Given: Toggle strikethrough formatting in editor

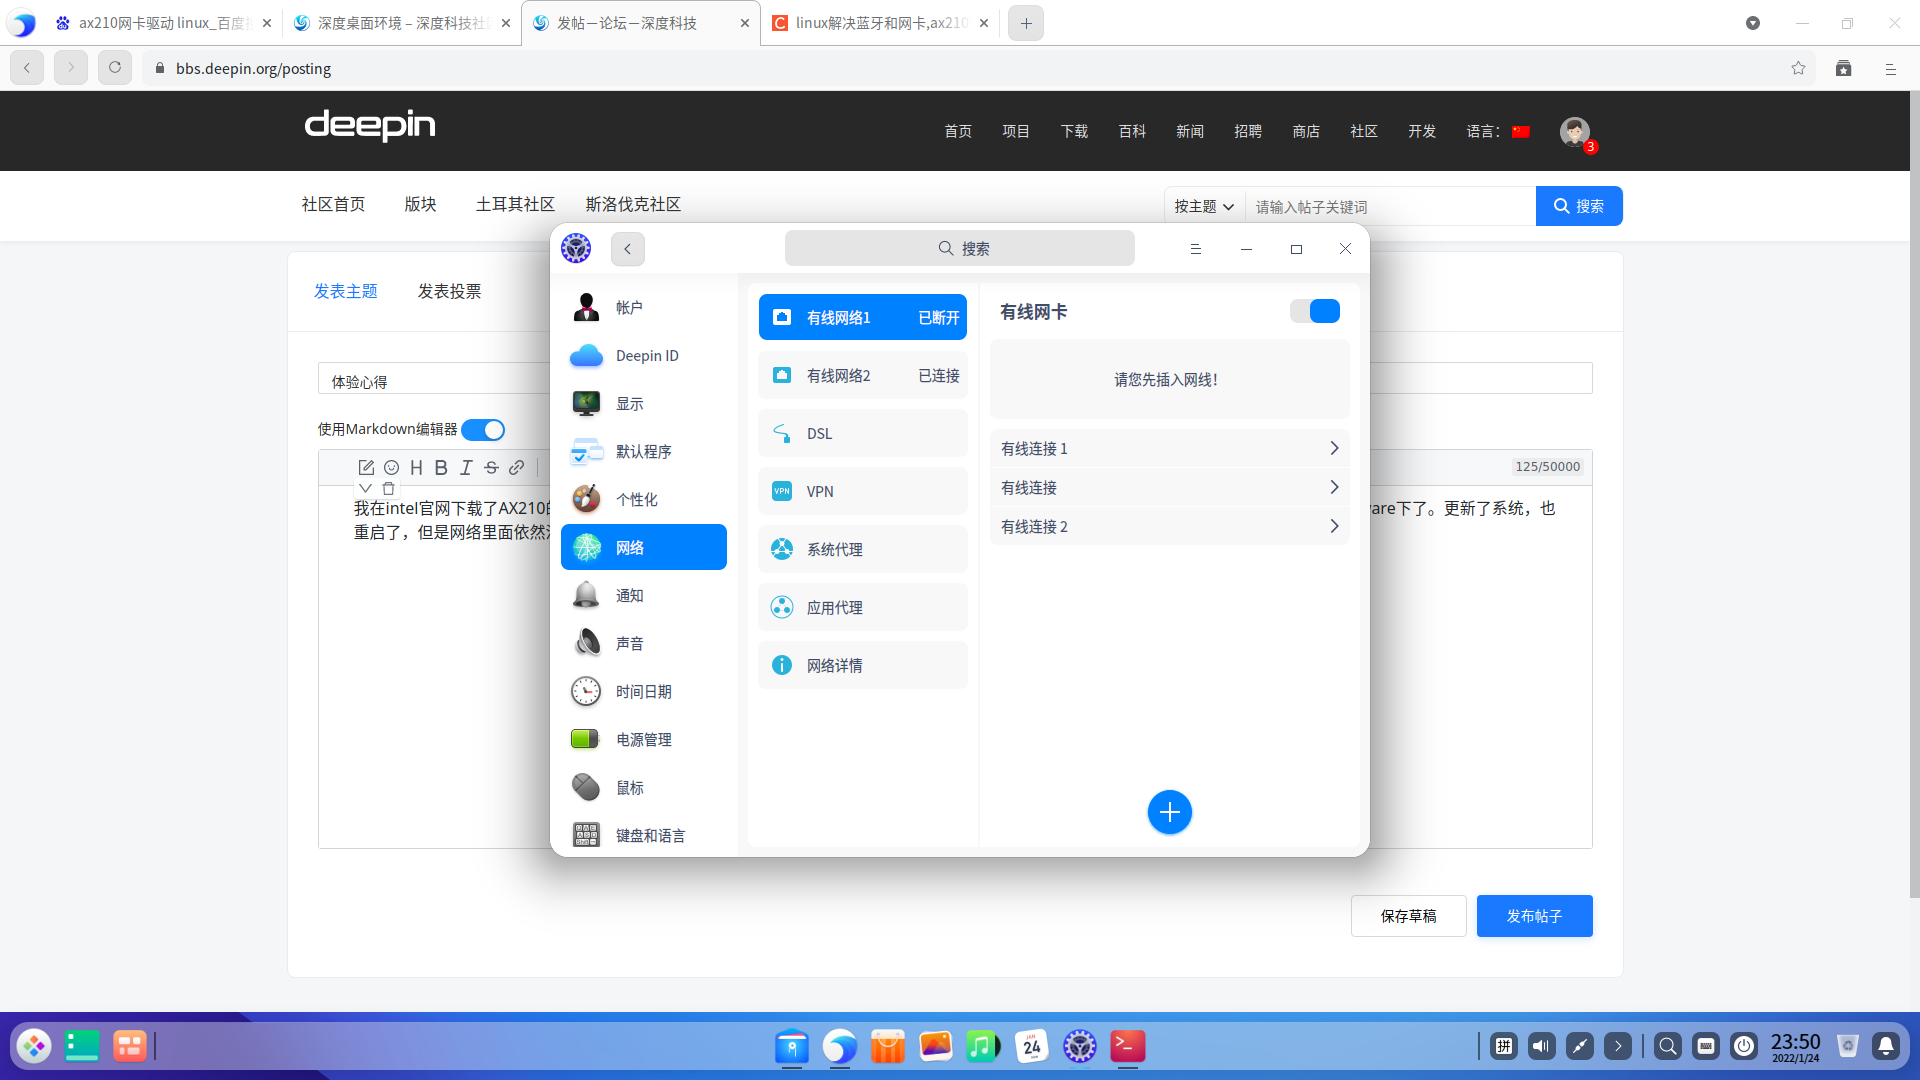Looking at the screenshot, I should pos(491,467).
